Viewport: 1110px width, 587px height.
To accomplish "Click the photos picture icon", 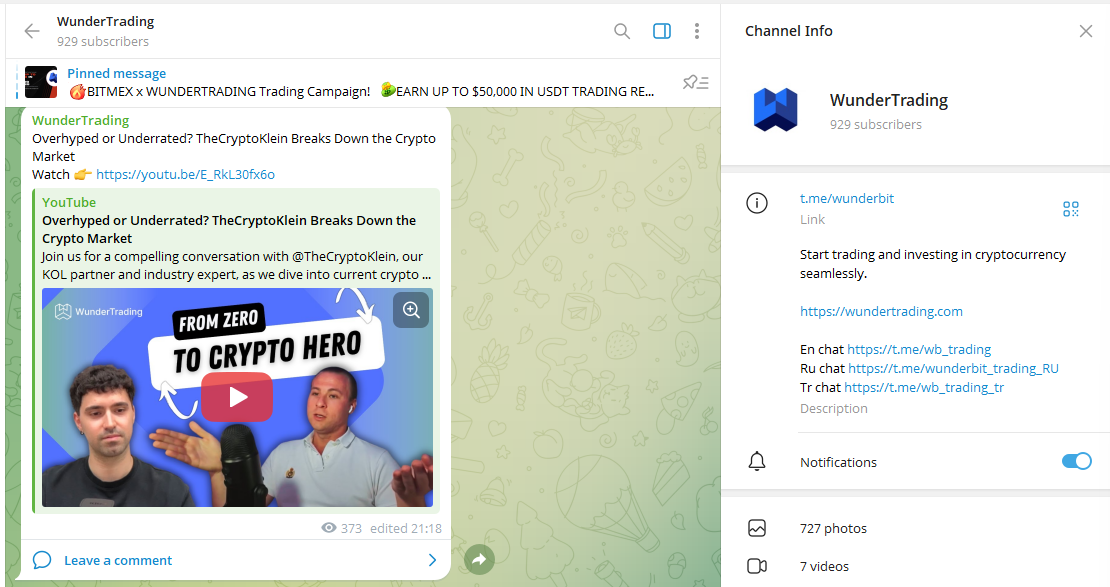I will (x=757, y=528).
